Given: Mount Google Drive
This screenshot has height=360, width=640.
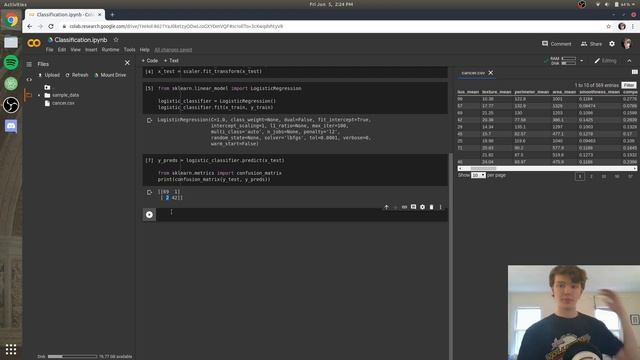Looking at the screenshot, I should click(x=110, y=75).
